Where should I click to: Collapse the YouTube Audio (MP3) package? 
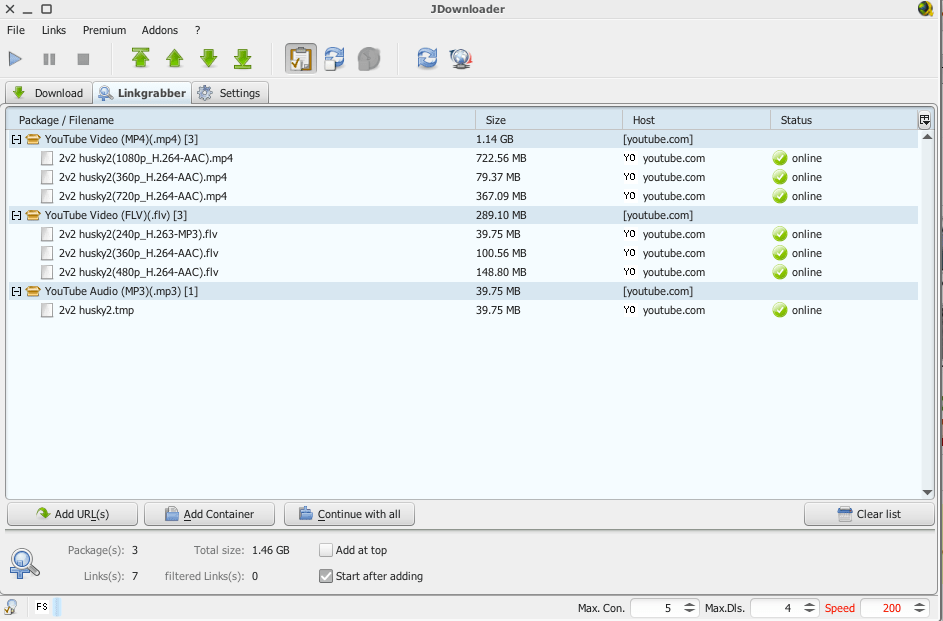click(16, 292)
